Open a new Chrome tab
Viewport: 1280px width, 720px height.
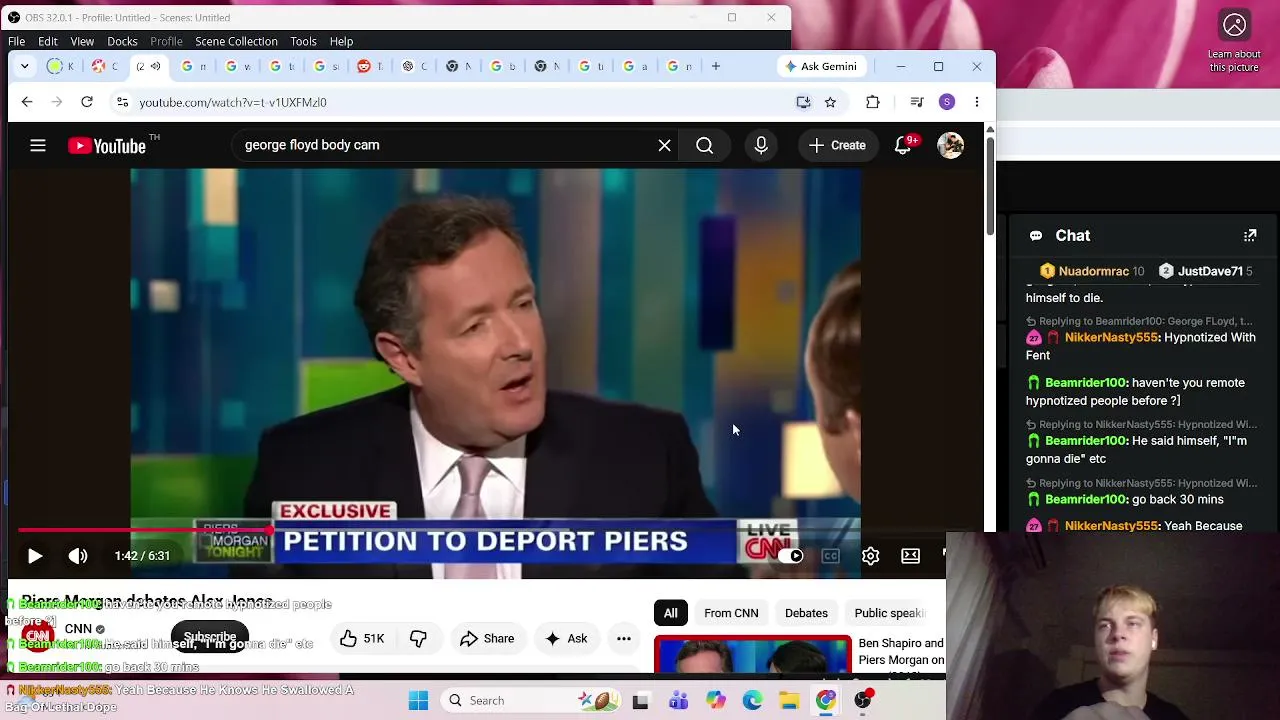point(716,66)
